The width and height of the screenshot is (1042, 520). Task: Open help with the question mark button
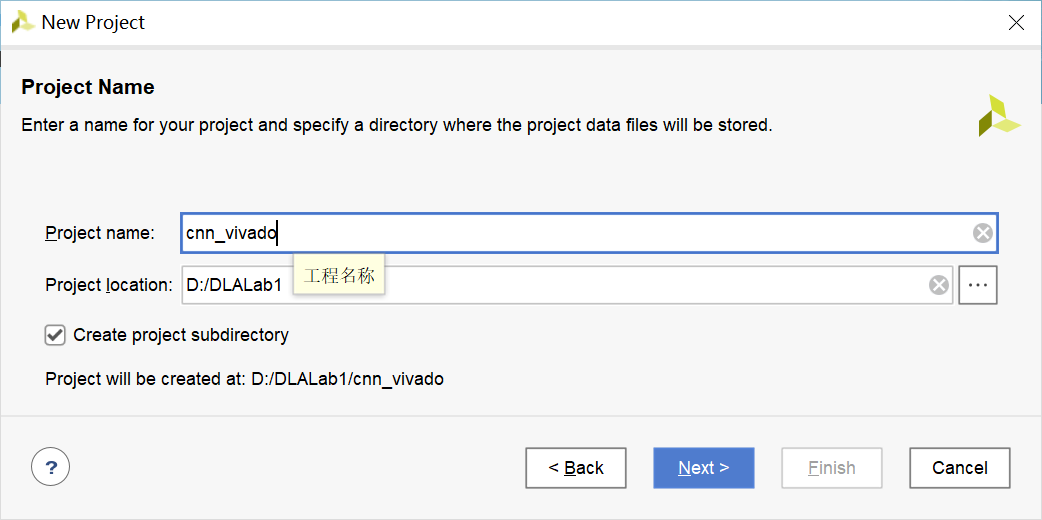pos(51,466)
